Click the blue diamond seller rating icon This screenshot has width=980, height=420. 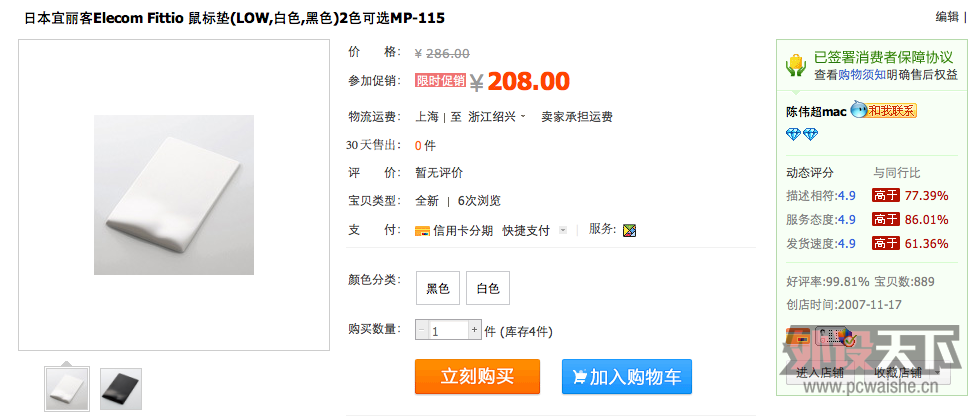pyautogui.click(x=802, y=134)
